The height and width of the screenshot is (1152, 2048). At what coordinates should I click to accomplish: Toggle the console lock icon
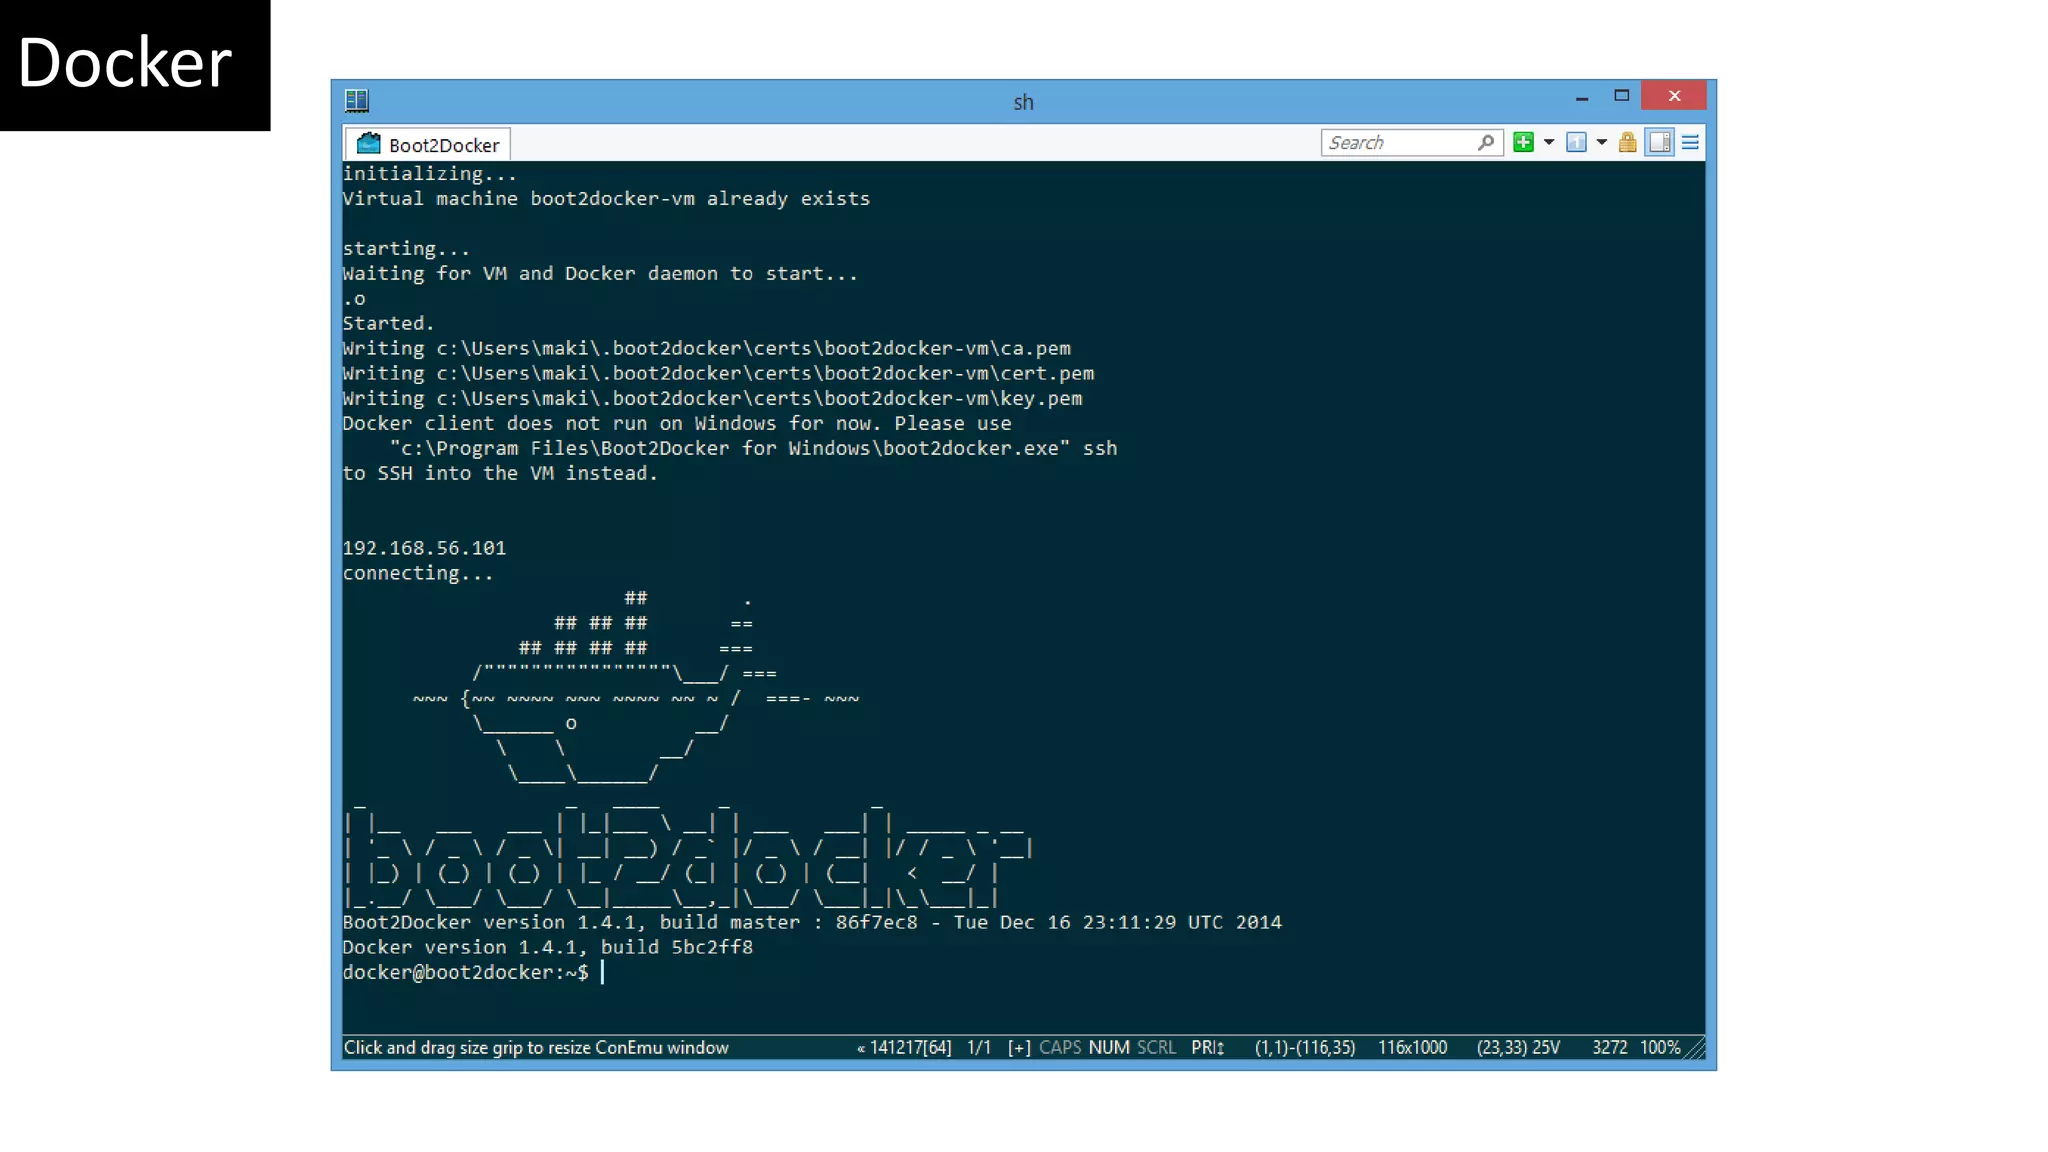point(1628,142)
